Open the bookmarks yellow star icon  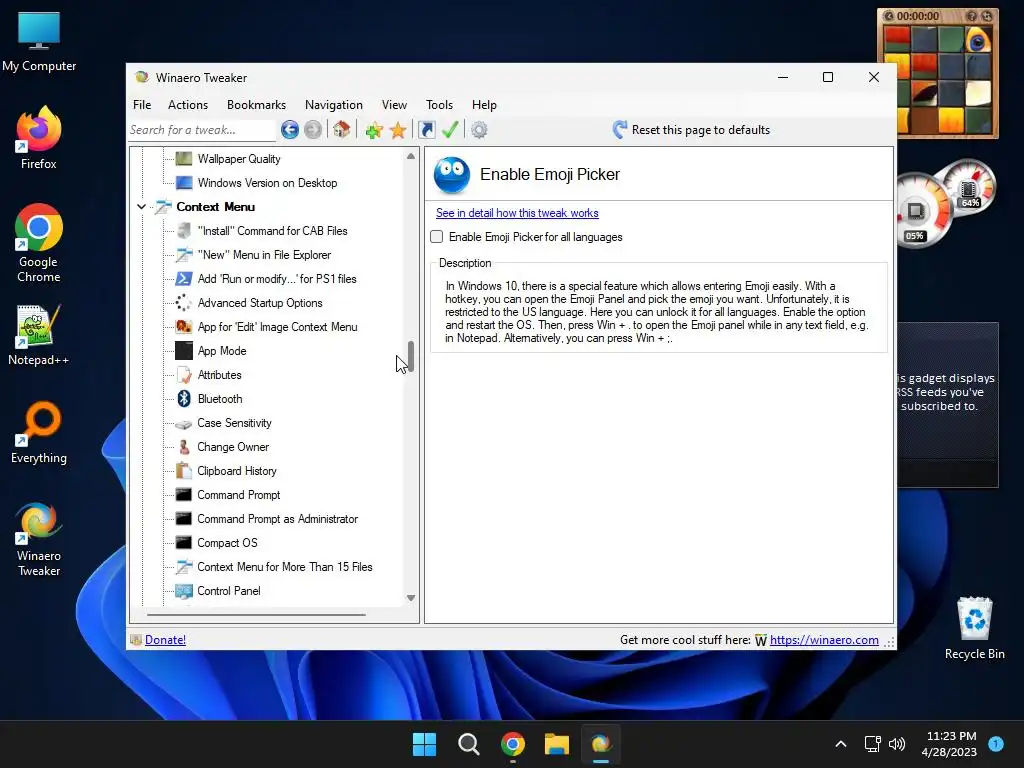click(398, 130)
